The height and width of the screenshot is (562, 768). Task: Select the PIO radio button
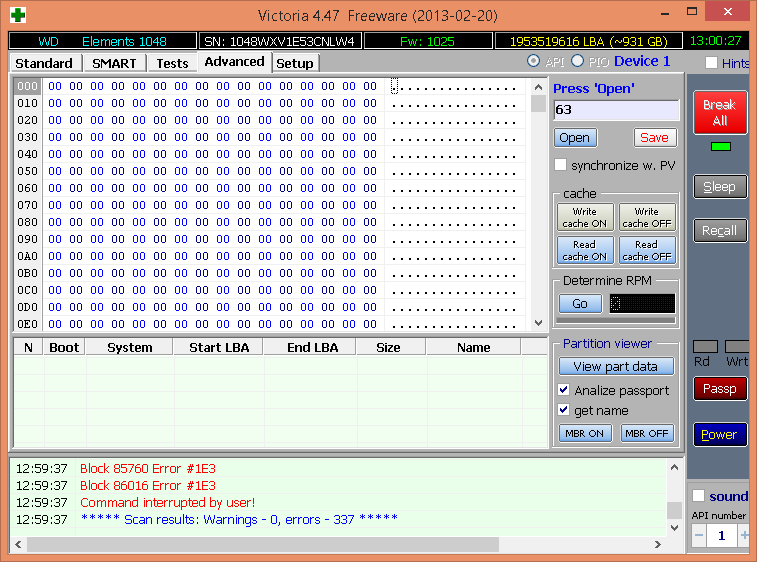click(x=577, y=61)
